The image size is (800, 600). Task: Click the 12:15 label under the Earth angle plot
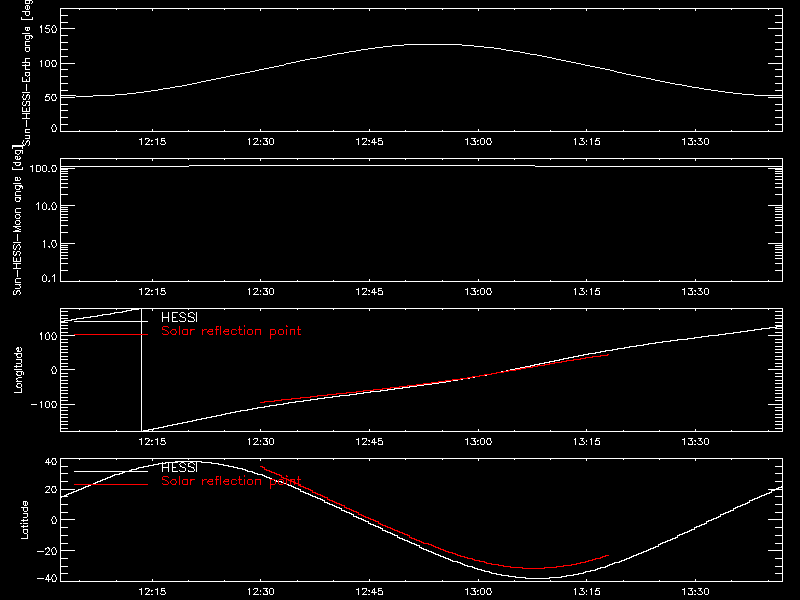[x=152, y=141]
